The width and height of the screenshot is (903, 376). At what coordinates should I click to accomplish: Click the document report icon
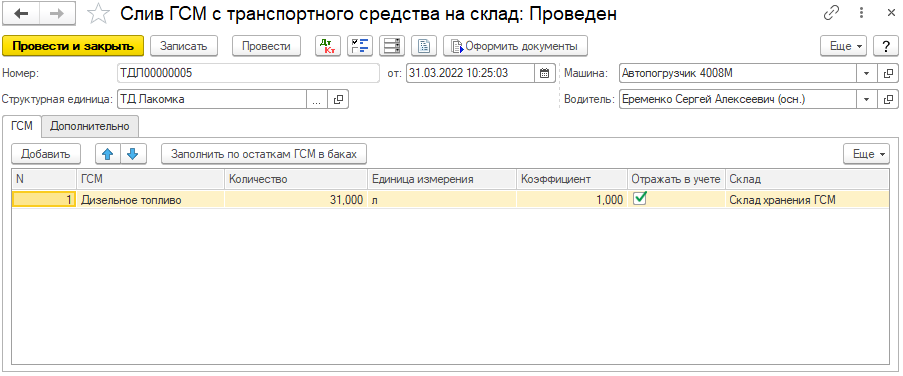click(424, 46)
